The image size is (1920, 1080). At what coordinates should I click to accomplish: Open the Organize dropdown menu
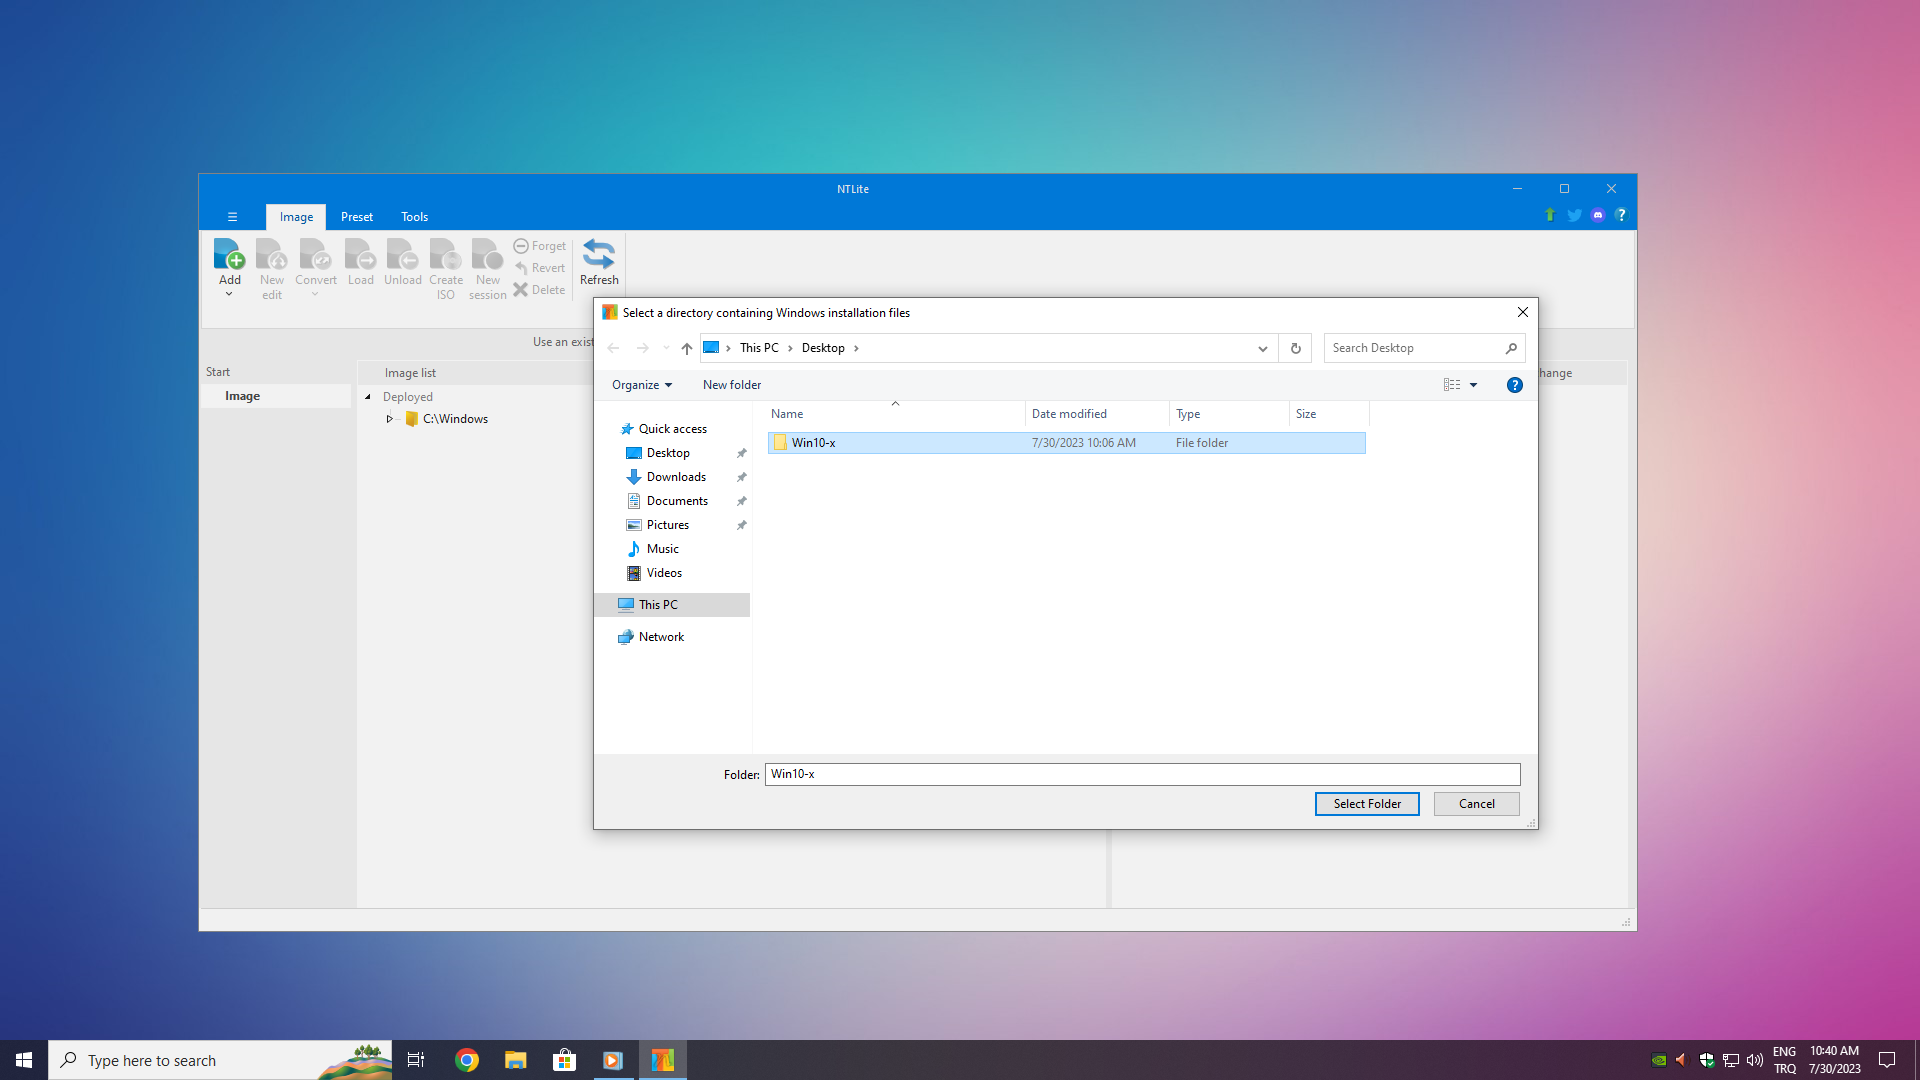pos(642,385)
